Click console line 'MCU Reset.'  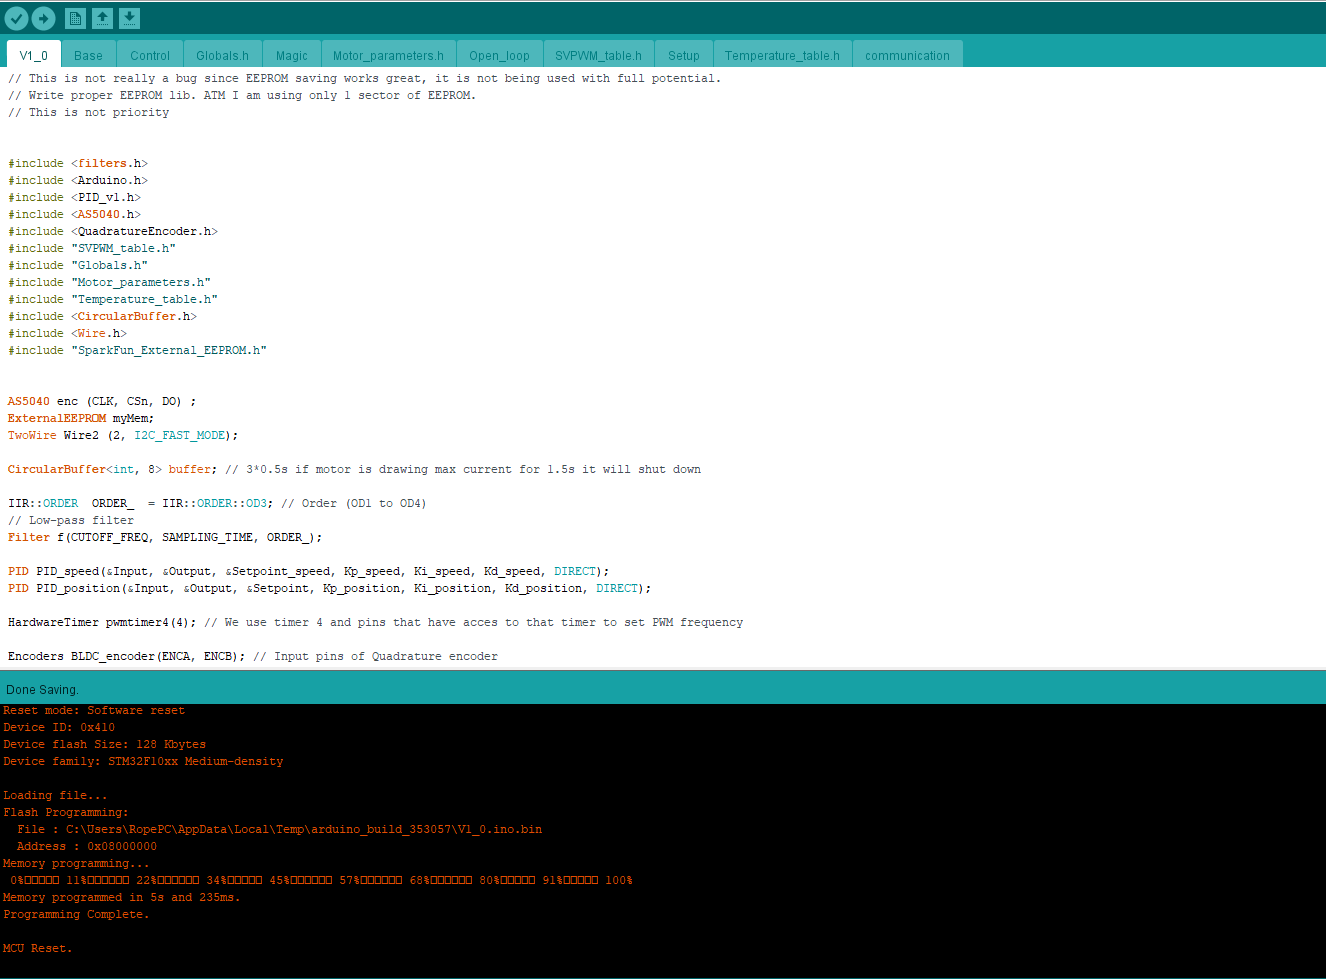[x=38, y=948]
